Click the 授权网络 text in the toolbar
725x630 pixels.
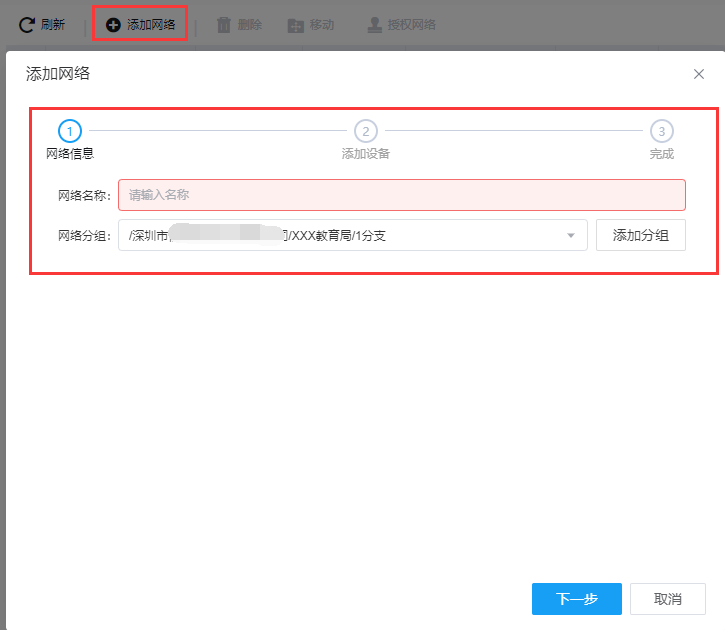point(412,25)
